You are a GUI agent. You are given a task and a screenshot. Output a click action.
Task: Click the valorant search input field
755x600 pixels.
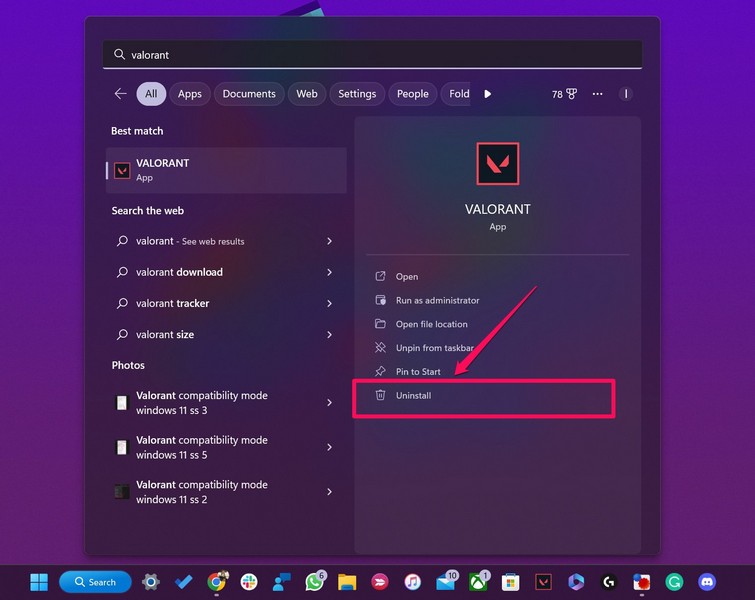[x=372, y=54]
